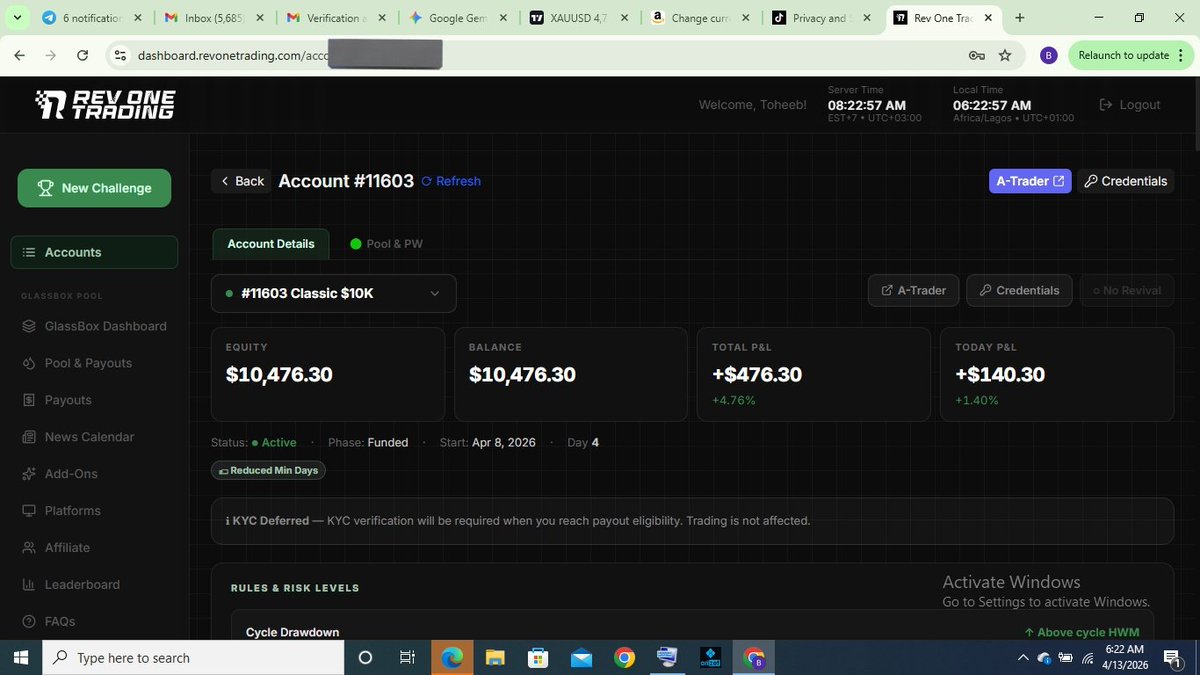Click the Logout link

(1130, 105)
